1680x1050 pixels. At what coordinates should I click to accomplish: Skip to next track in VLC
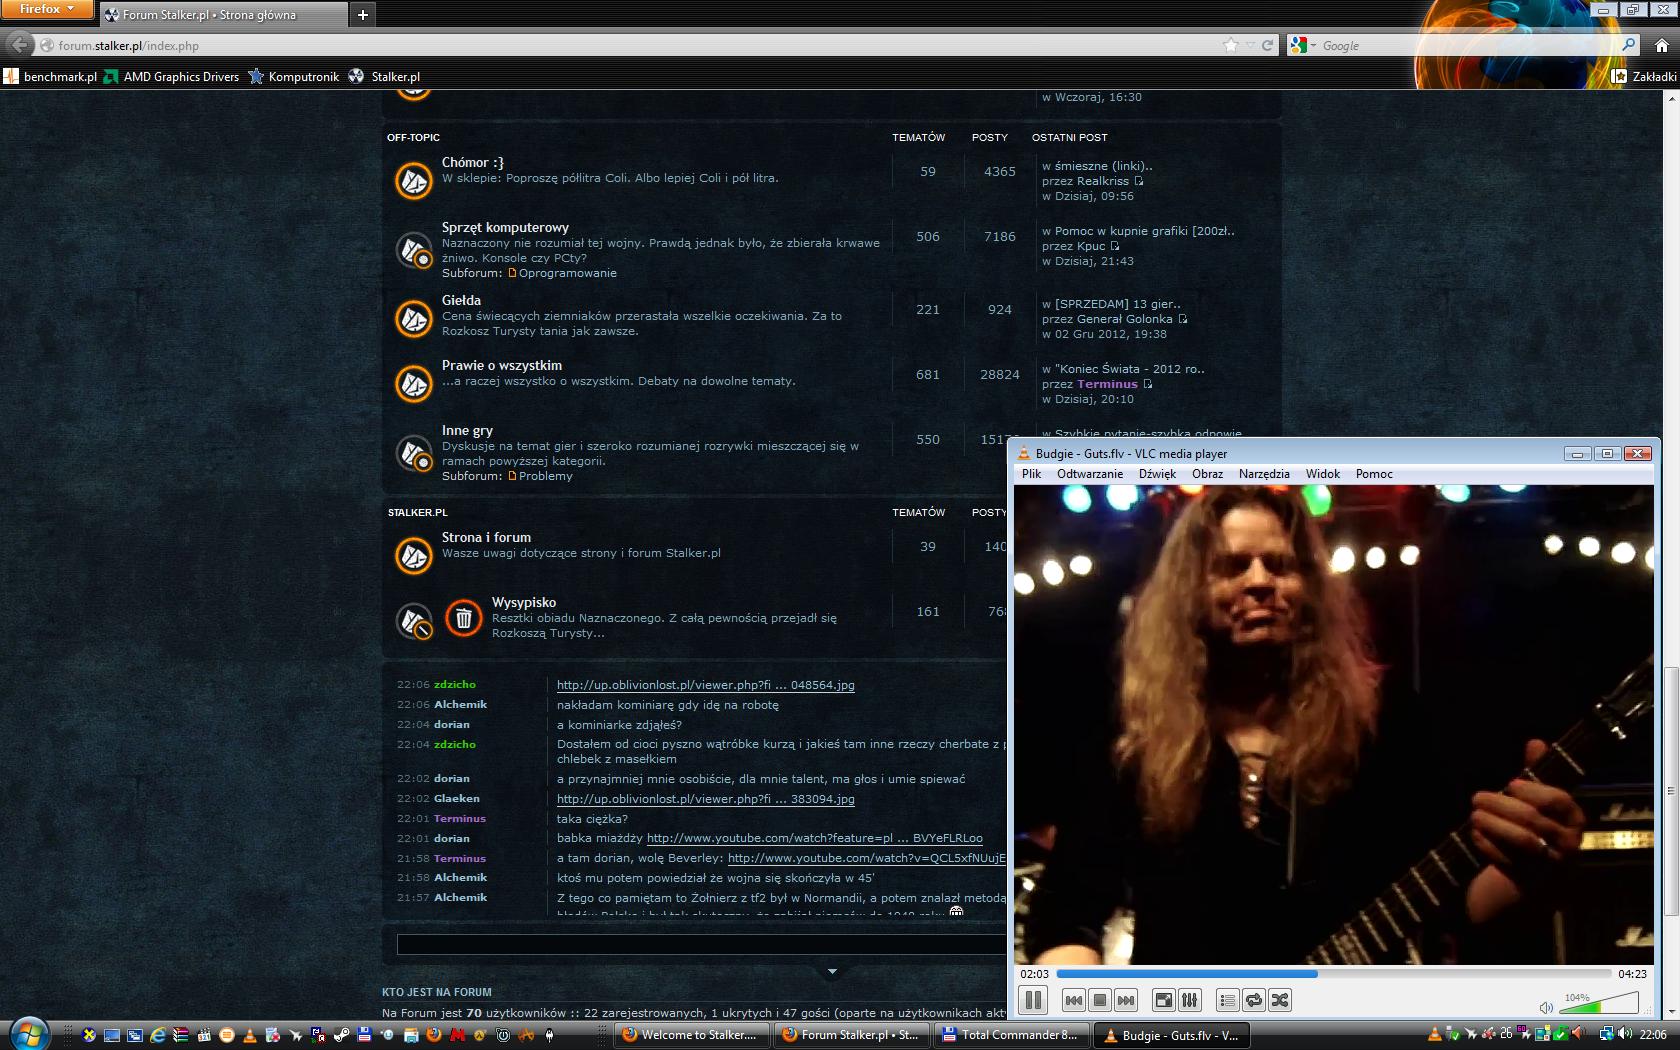[1125, 1000]
